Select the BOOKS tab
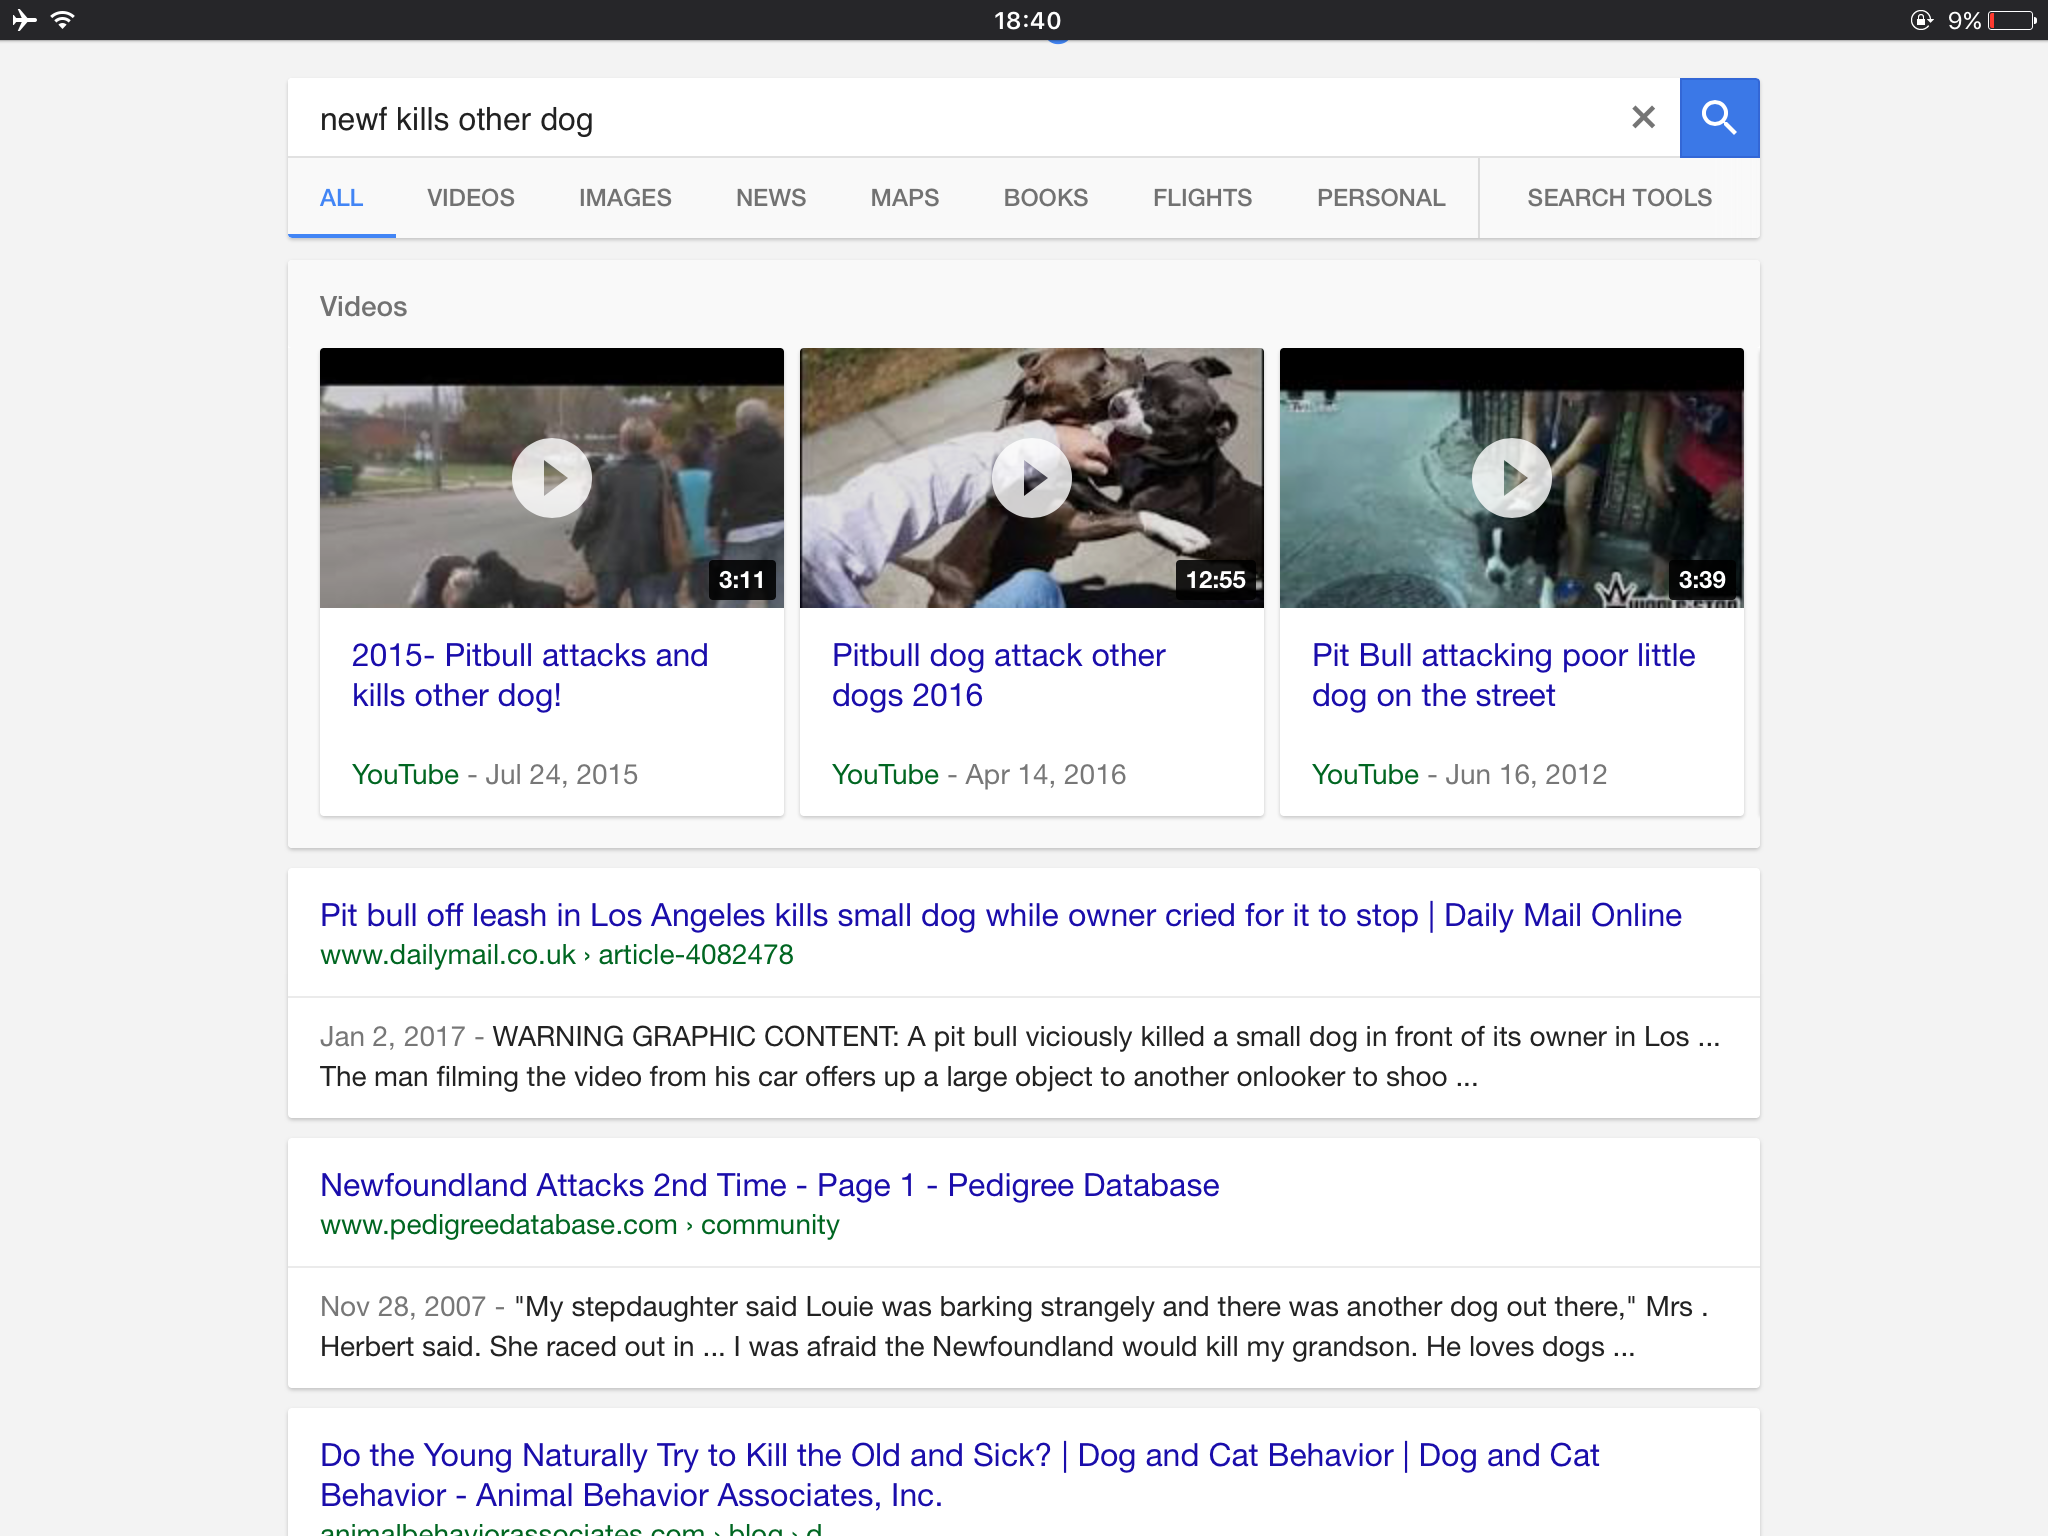Screen dimensions: 2048x1536 (x=1045, y=198)
